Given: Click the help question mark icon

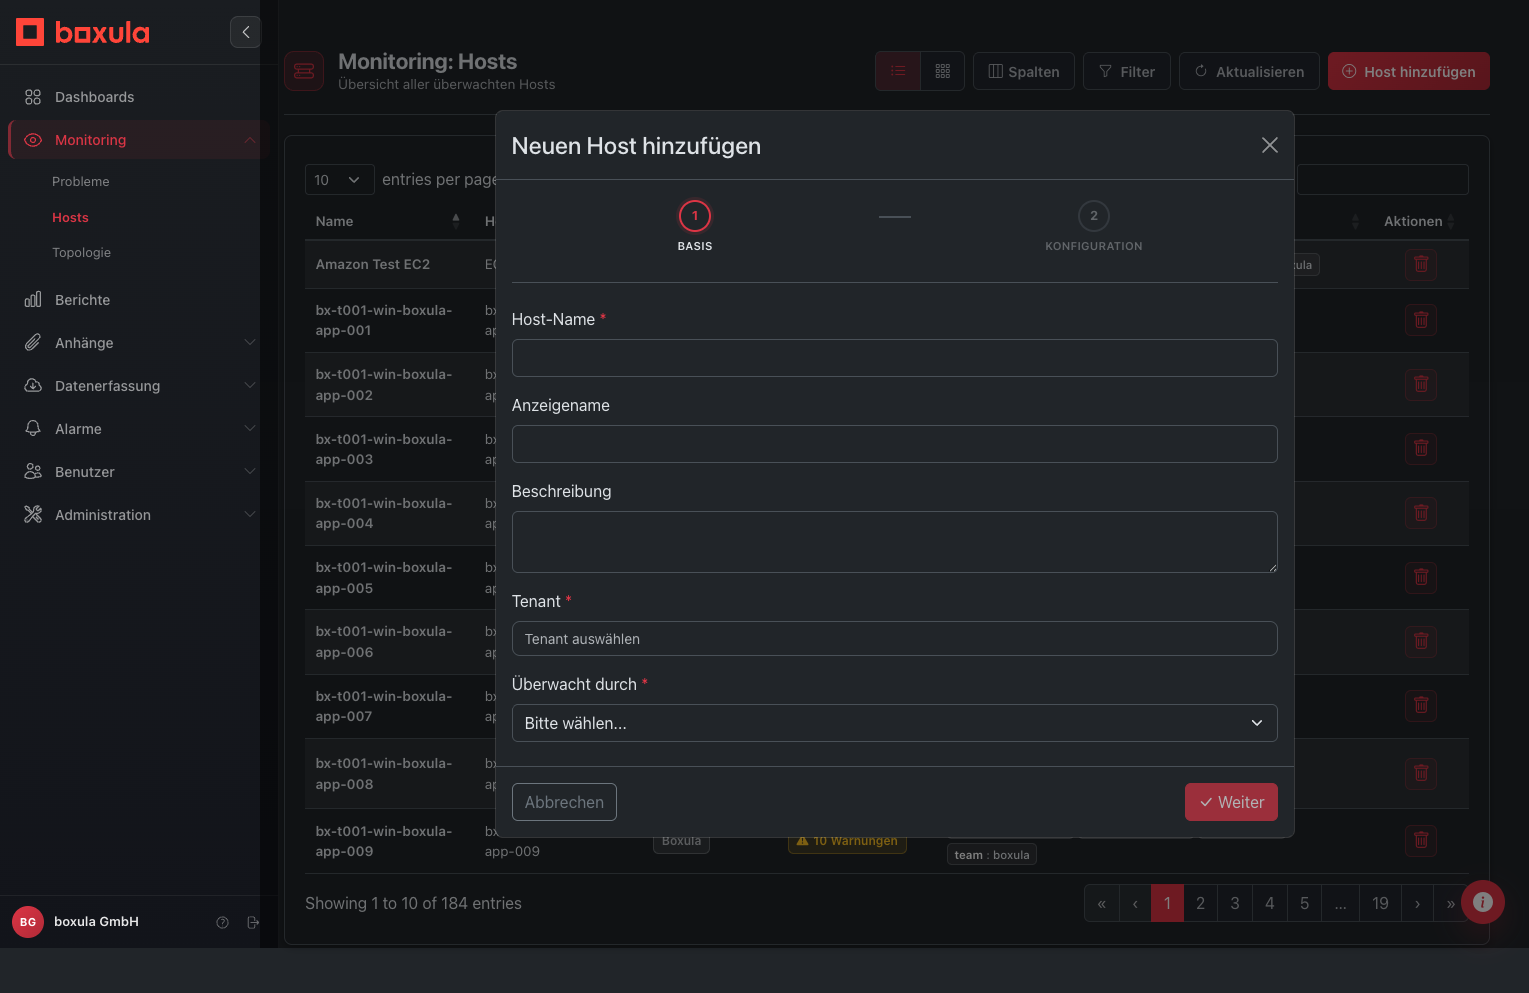Looking at the screenshot, I should coord(223,922).
